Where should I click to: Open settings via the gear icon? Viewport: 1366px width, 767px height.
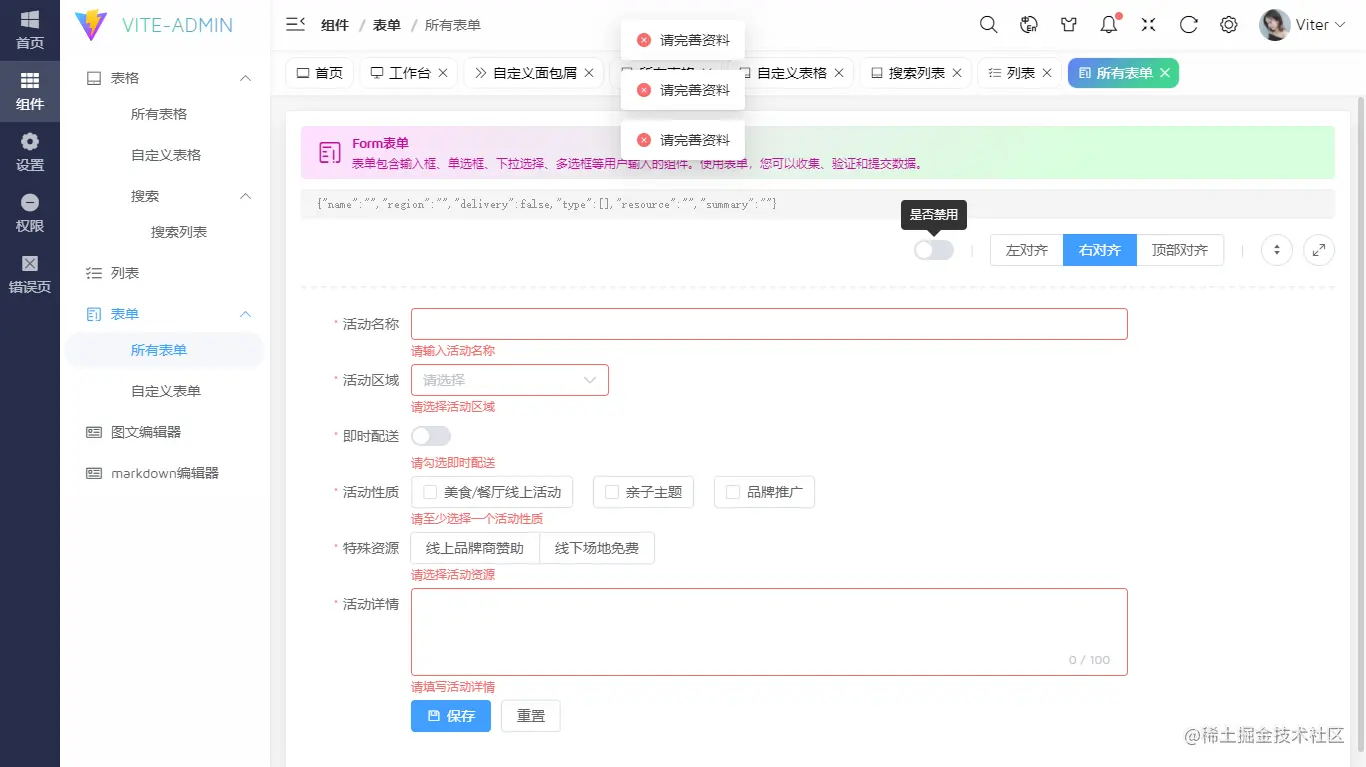point(1228,24)
